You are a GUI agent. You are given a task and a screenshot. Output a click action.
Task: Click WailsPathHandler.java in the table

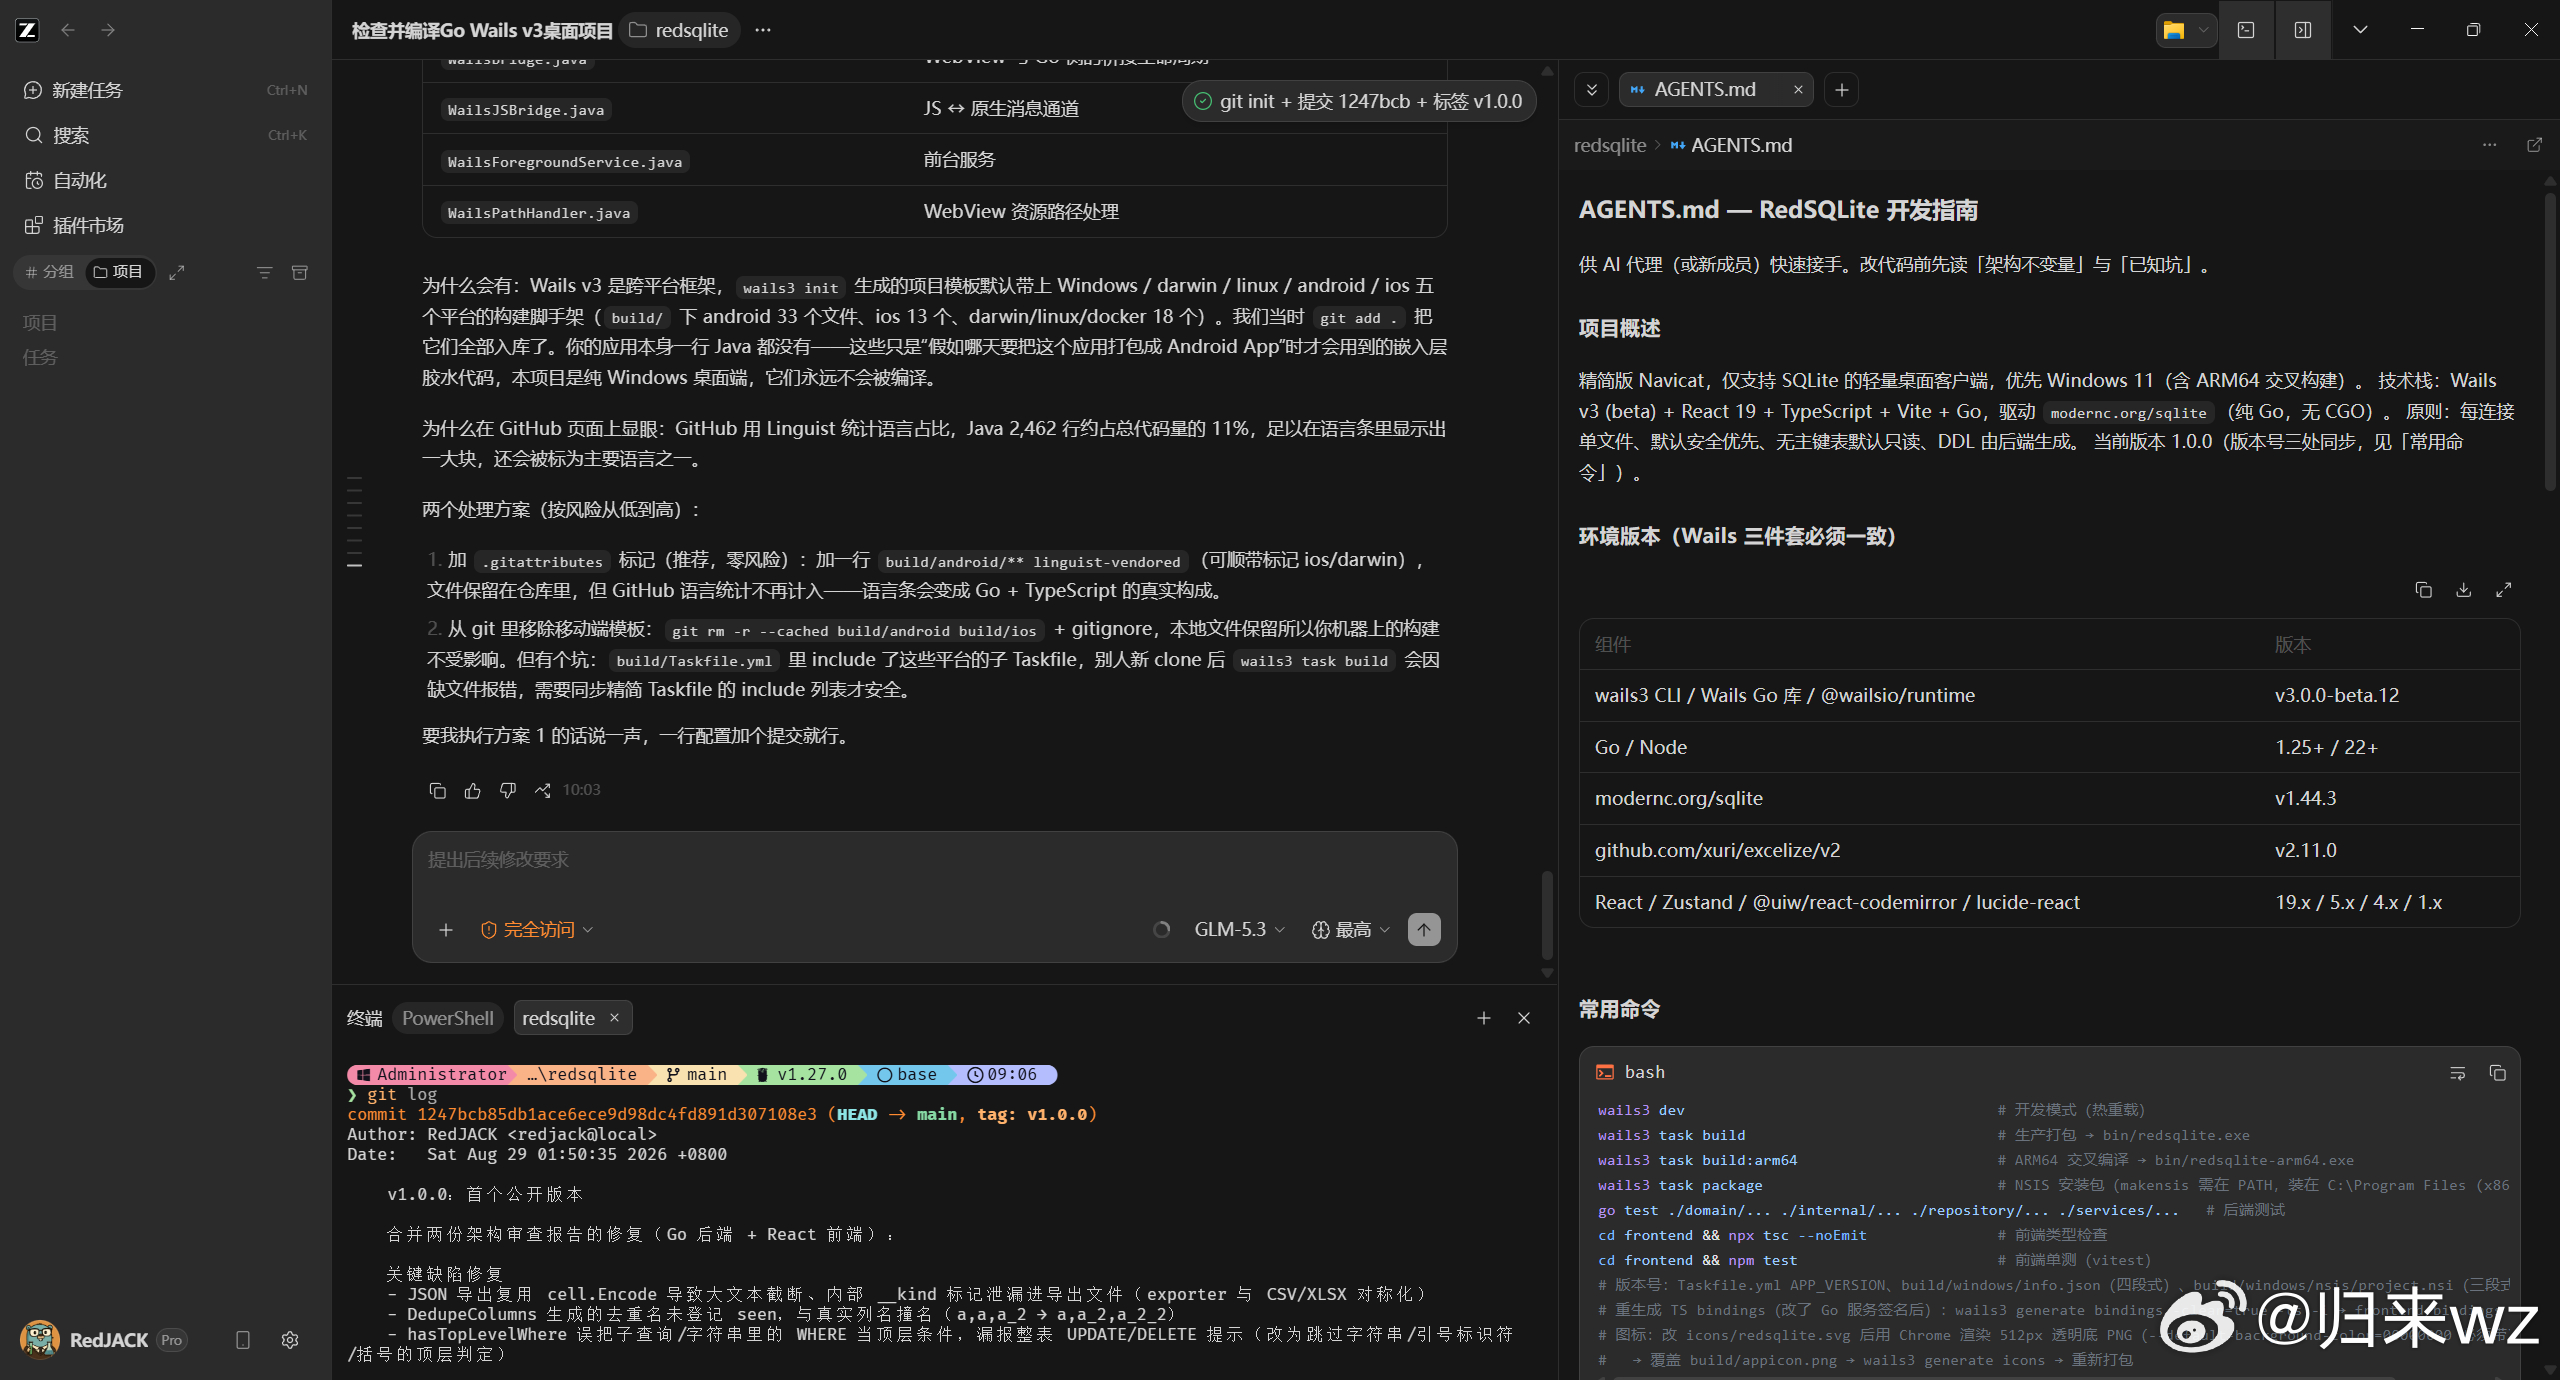click(539, 213)
